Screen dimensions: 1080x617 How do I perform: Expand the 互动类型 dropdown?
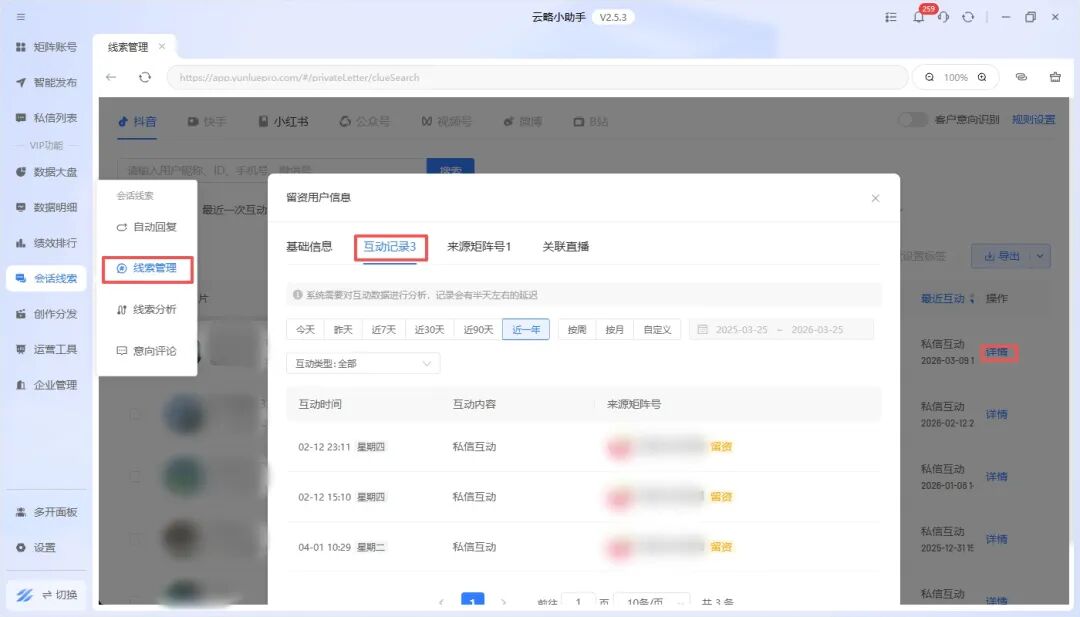tap(363, 364)
